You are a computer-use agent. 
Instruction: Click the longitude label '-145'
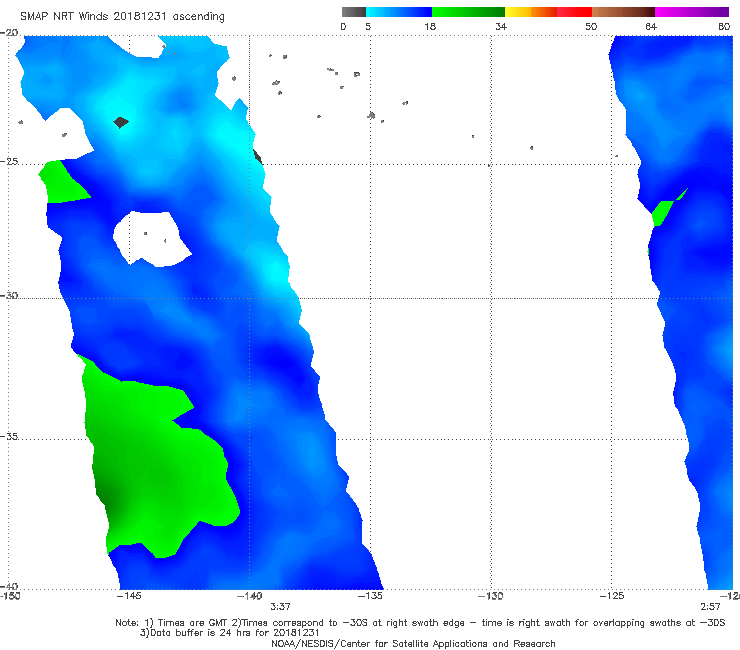pos(129,596)
